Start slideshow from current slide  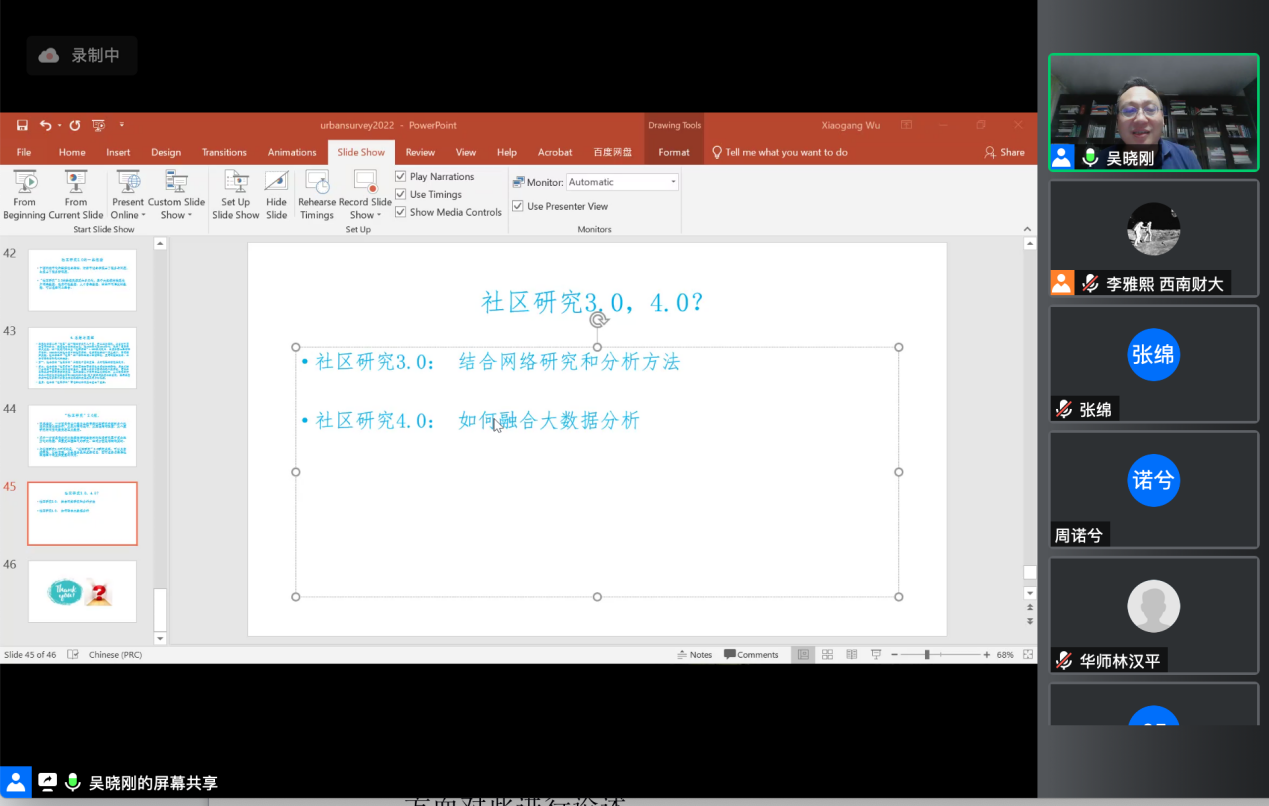coord(75,194)
